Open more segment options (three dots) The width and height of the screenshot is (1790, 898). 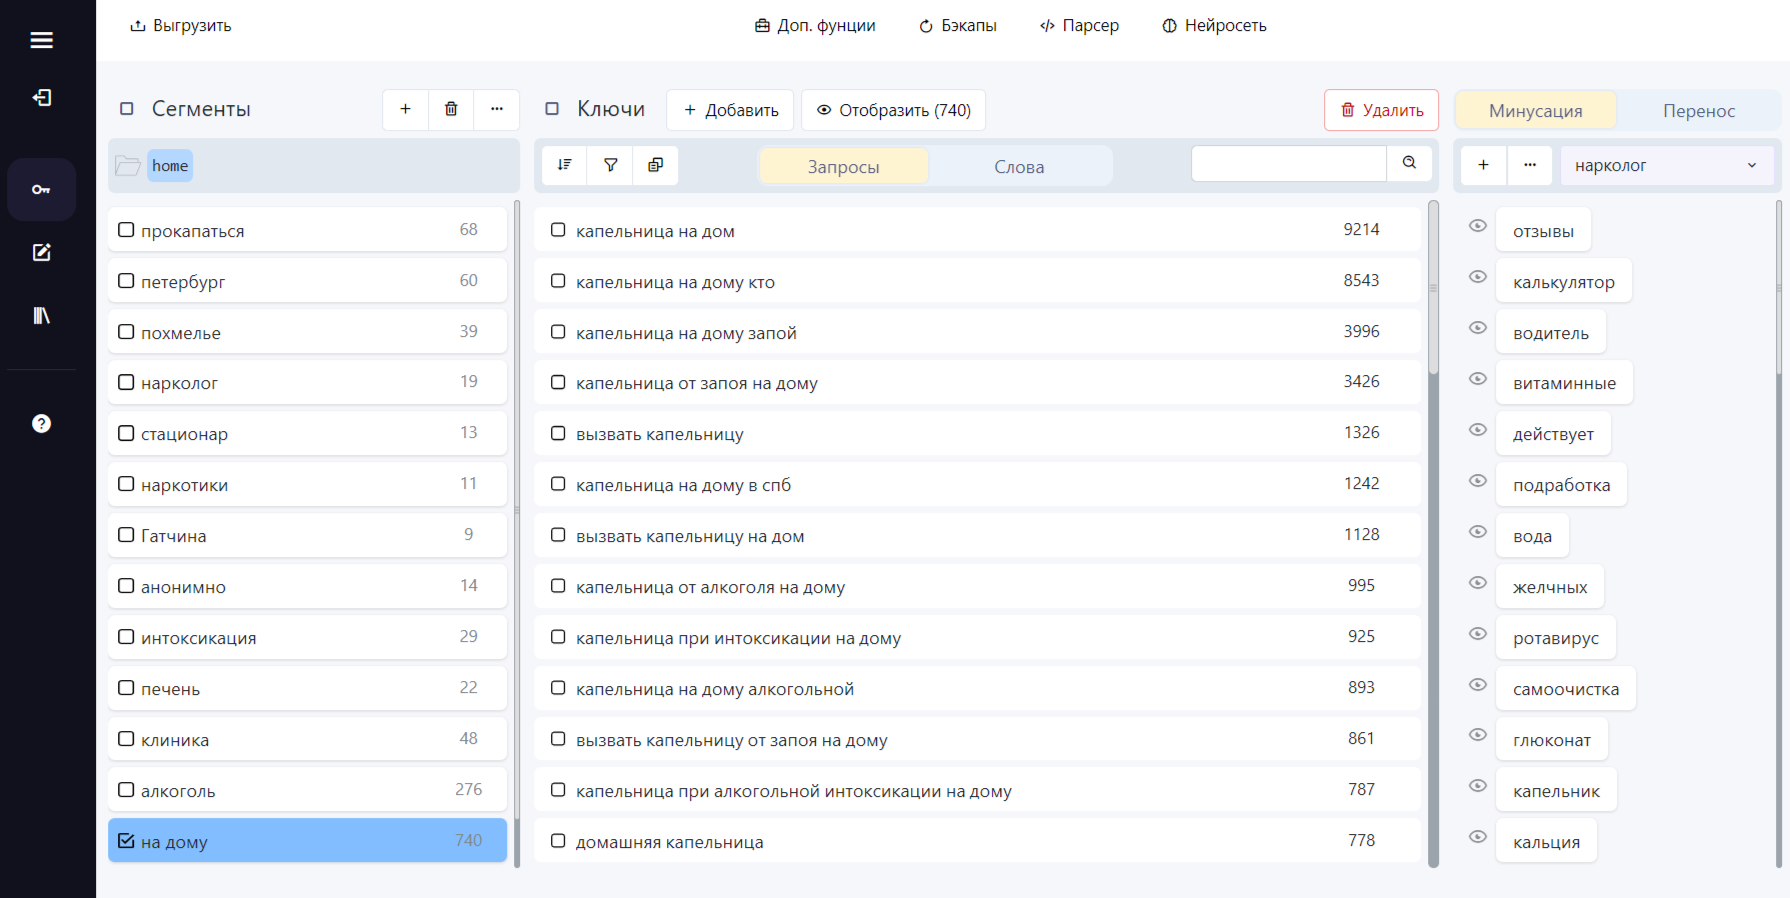pyautogui.click(x=497, y=109)
